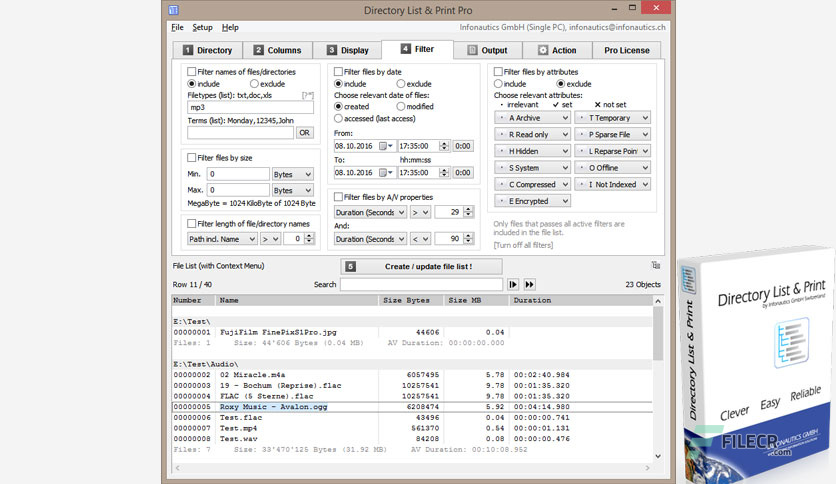Switch to the Columns tab
This screenshot has height=484, width=836.
click(x=277, y=50)
